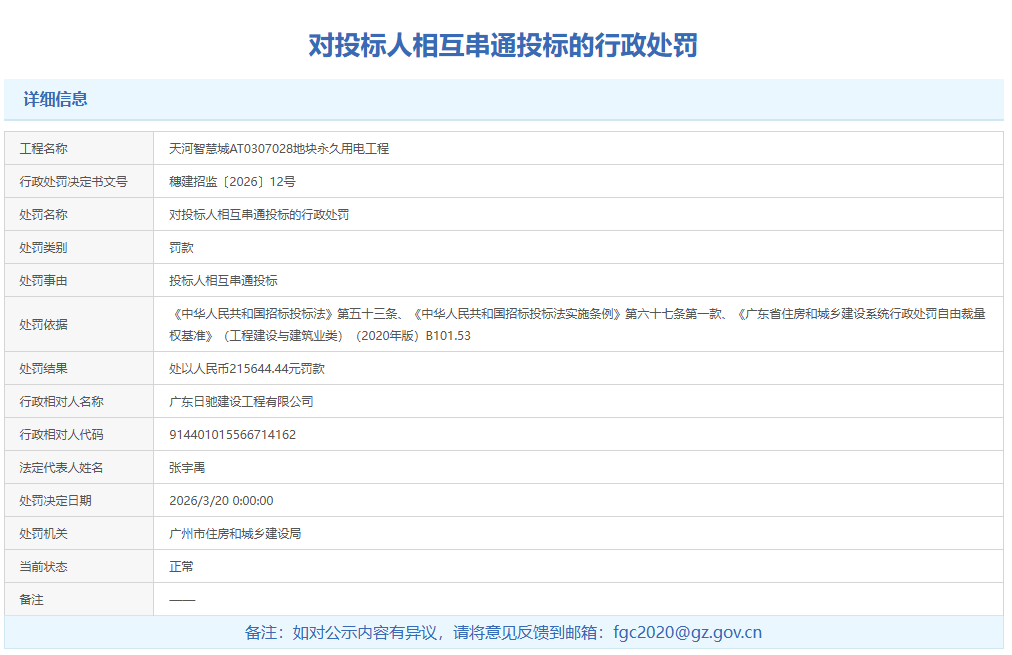The width and height of the screenshot is (1012, 655).
Task: Click the authority 广州市住房和城乡建设局
Action: [235, 533]
